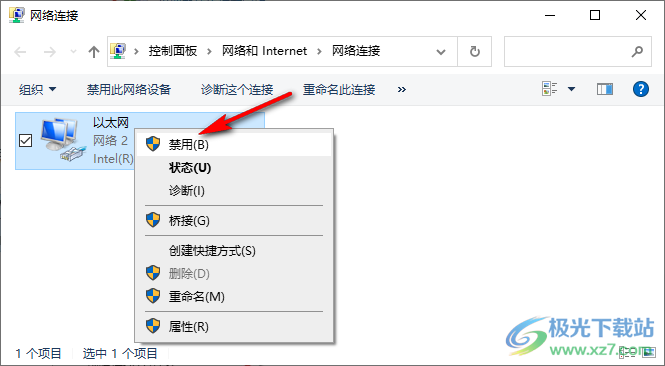Click the address bar network icon
The height and width of the screenshot is (366, 665).
[x=118, y=51]
